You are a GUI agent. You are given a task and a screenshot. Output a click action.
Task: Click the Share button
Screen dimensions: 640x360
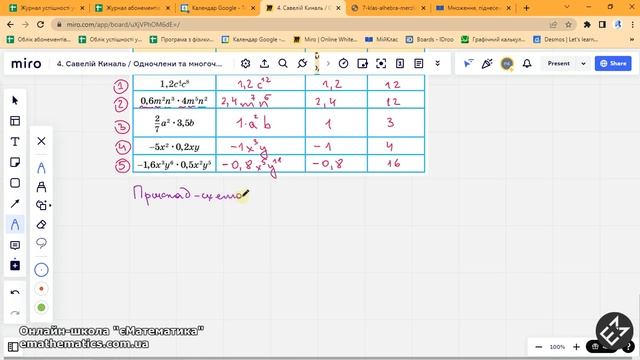coord(613,63)
